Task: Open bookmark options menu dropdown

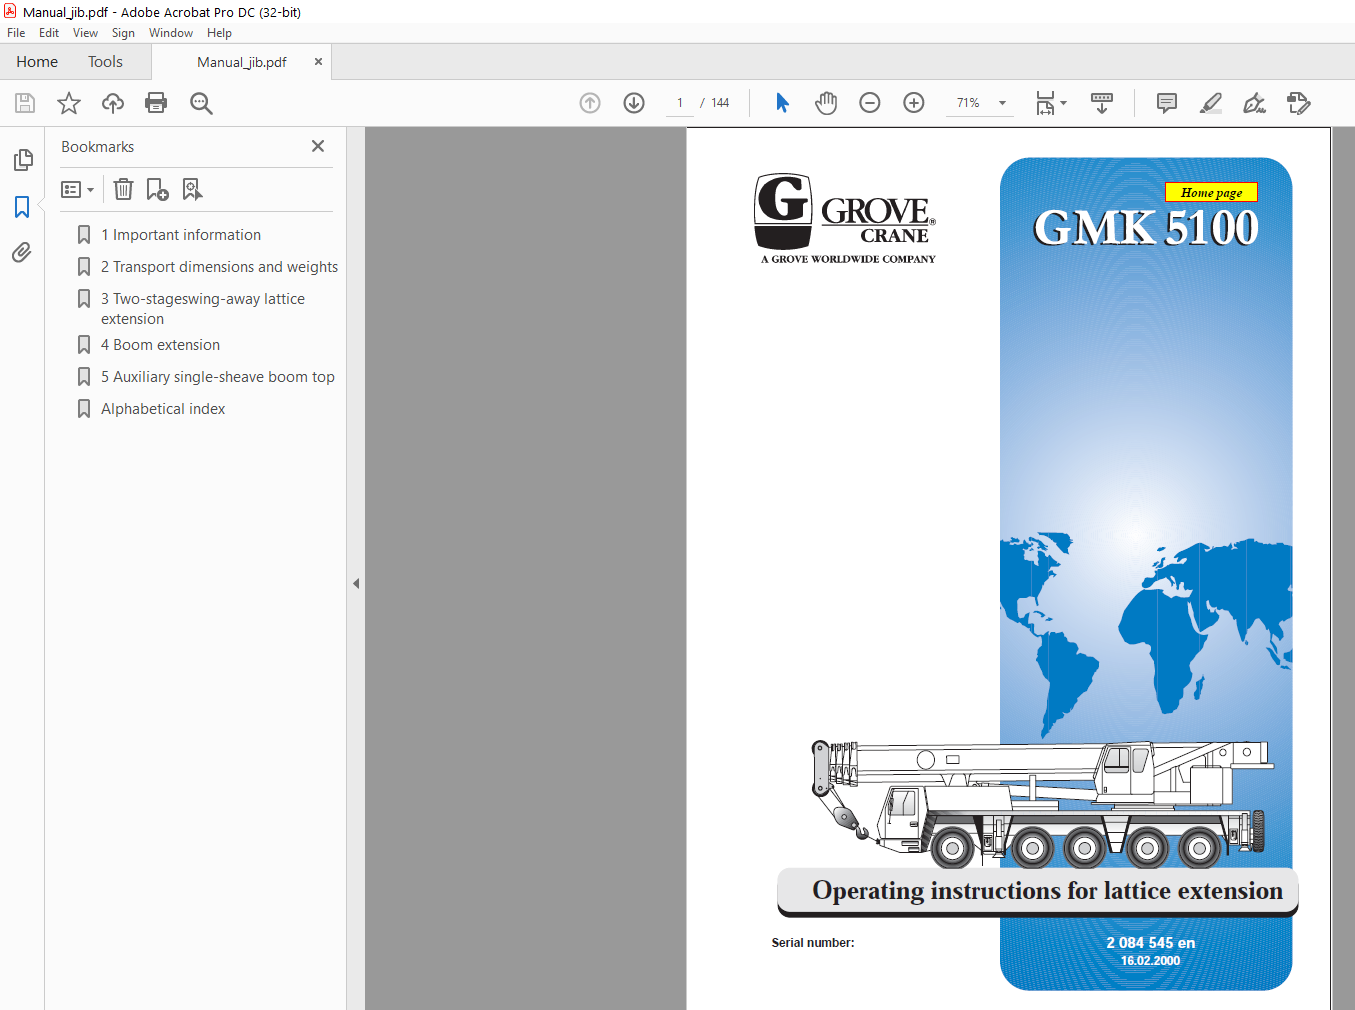Action: point(77,189)
